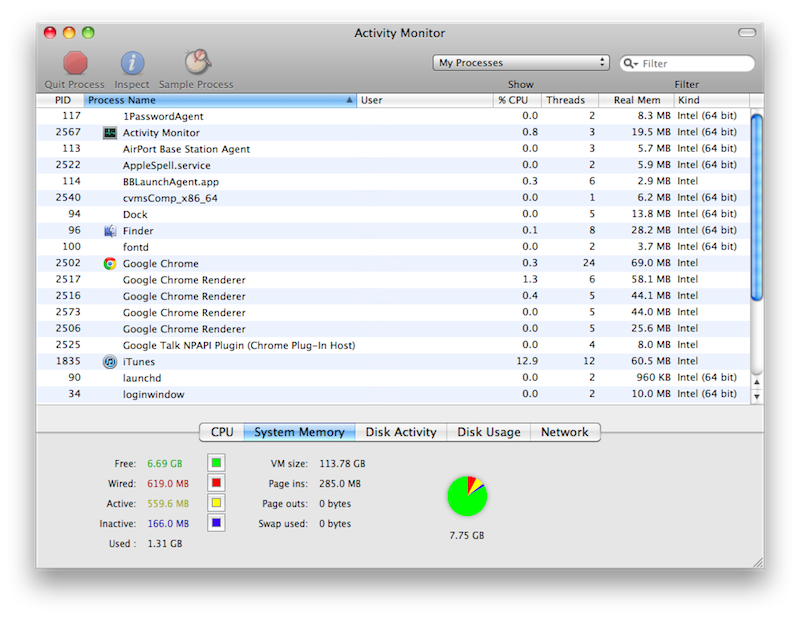Screen dimensions: 800x618
Task: Select the launchd process row
Action: pyautogui.click(x=393, y=378)
